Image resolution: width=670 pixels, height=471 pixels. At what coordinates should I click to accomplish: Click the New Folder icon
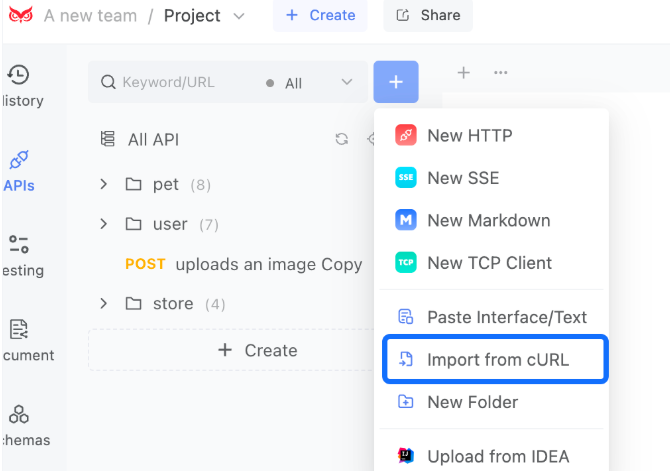406,402
